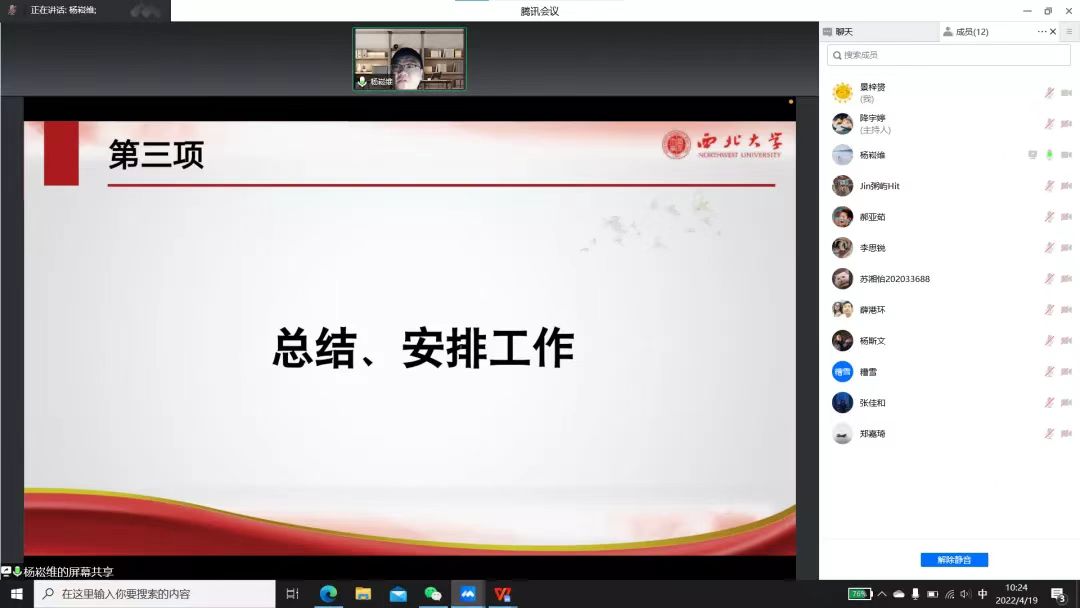Viewport: 1080px width, 608px height.
Task: Open Microsoft Edge from the taskbar
Action: point(328,594)
